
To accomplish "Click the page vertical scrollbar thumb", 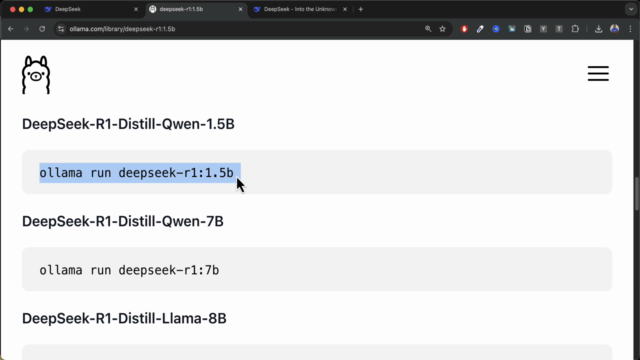I will click(637, 193).
